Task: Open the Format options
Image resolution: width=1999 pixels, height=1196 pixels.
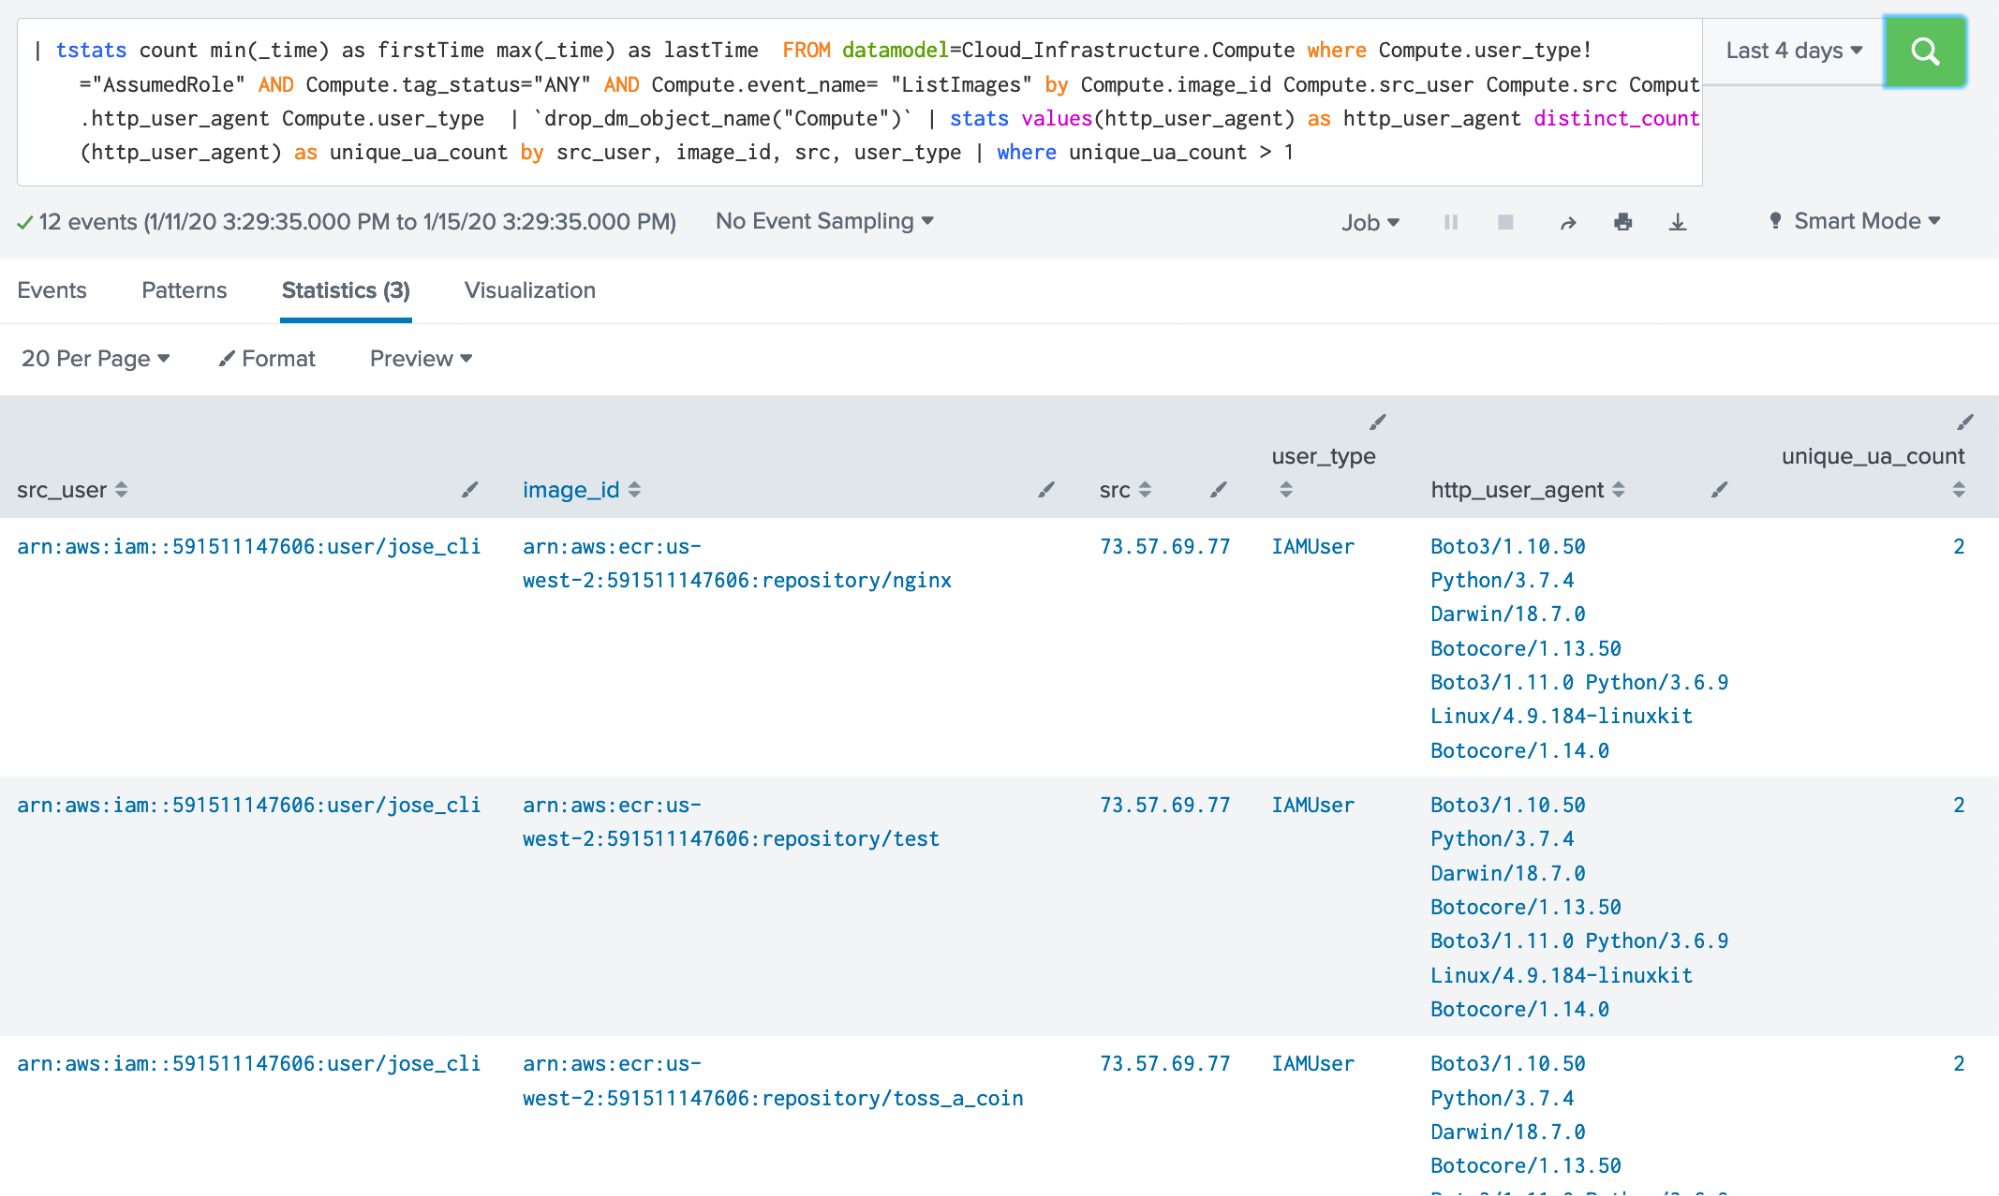Action: point(266,358)
